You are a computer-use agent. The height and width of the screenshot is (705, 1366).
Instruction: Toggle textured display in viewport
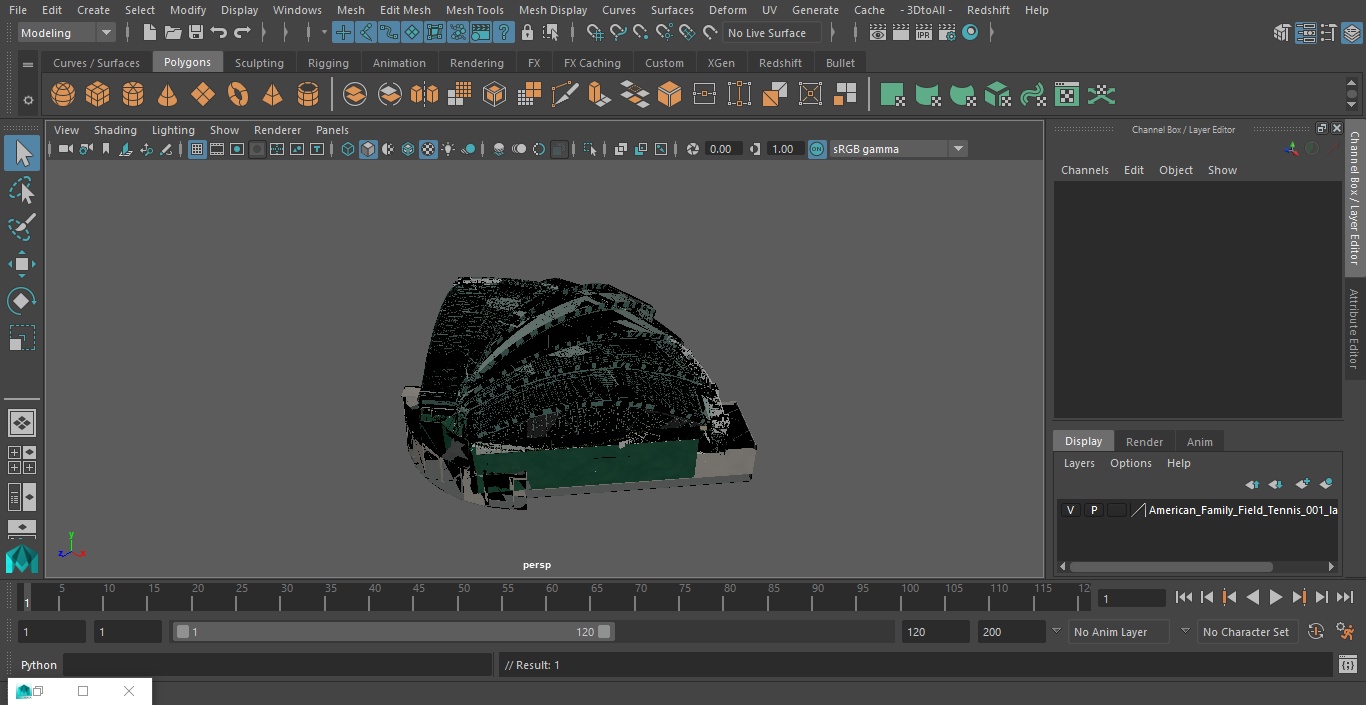pos(428,149)
